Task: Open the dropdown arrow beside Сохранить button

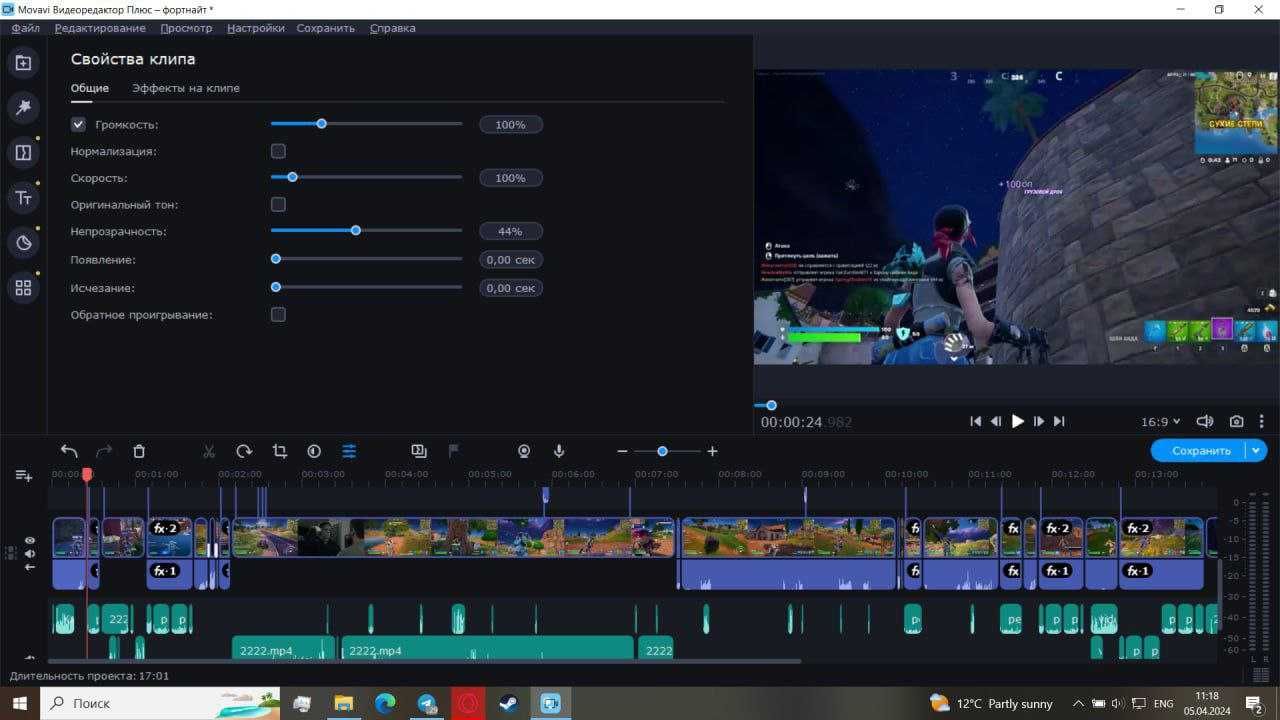Action: [x=1256, y=451]
